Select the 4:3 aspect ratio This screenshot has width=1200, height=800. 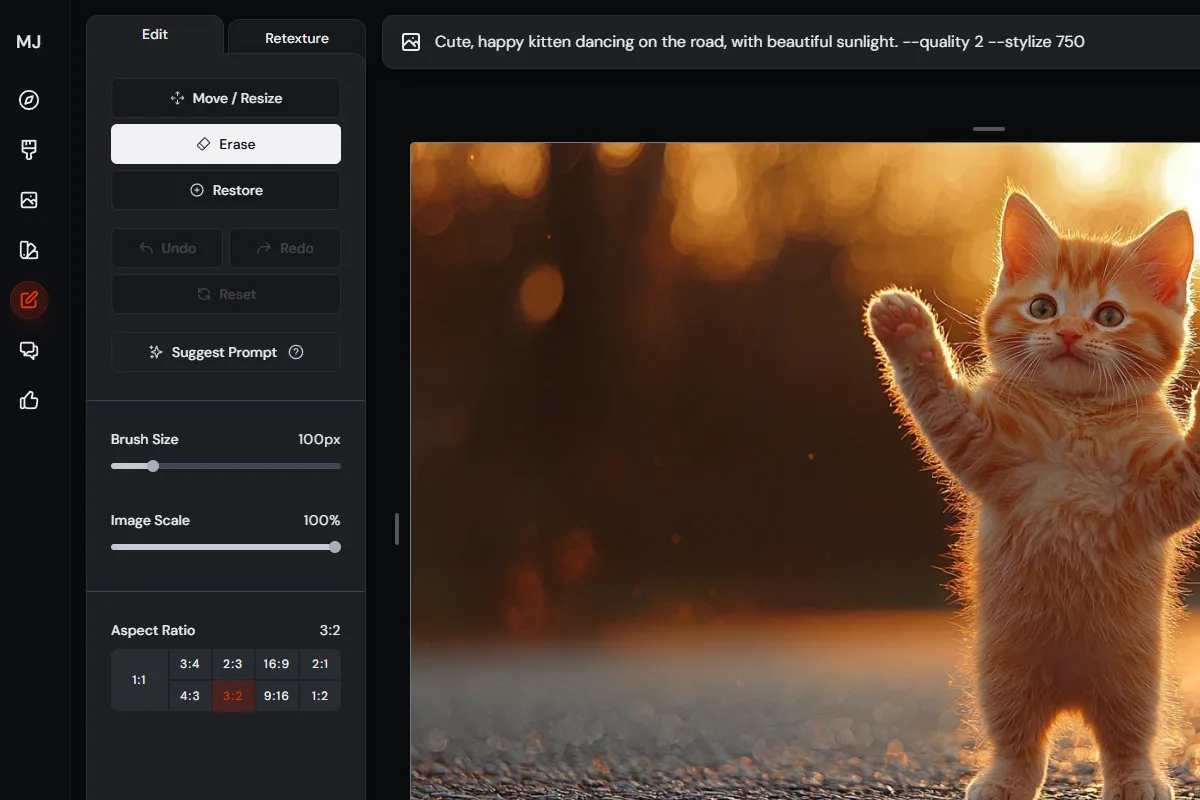tap(190, 696)
